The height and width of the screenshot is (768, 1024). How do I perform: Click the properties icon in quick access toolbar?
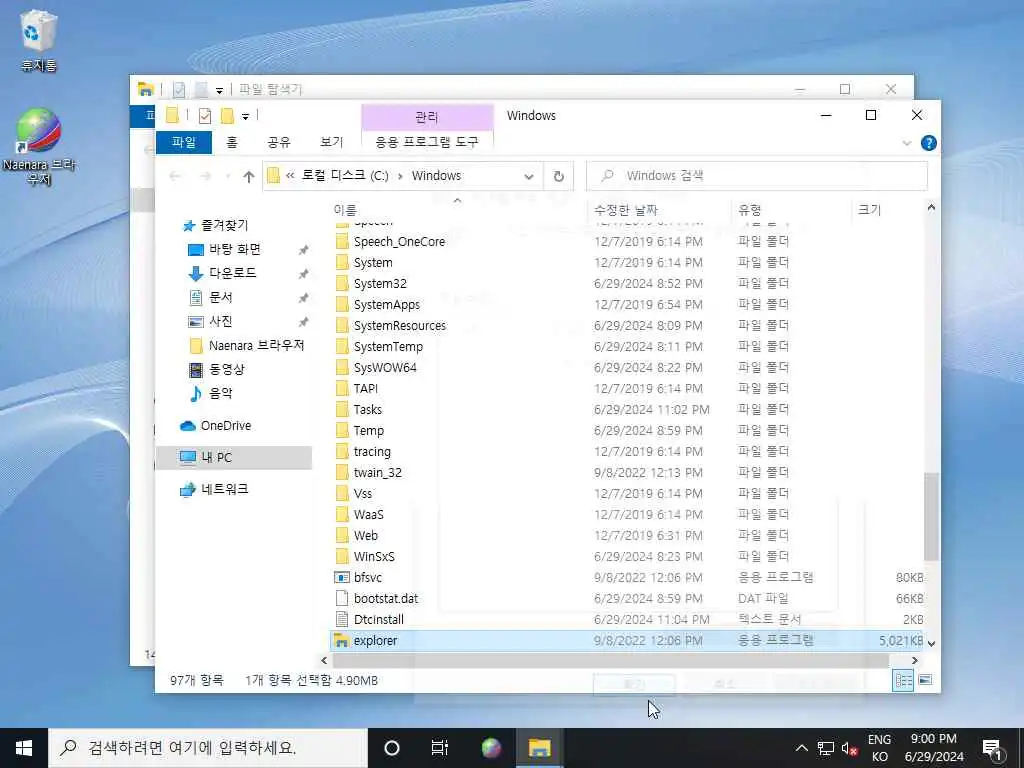pyautogui.click(x=205, y=116)
